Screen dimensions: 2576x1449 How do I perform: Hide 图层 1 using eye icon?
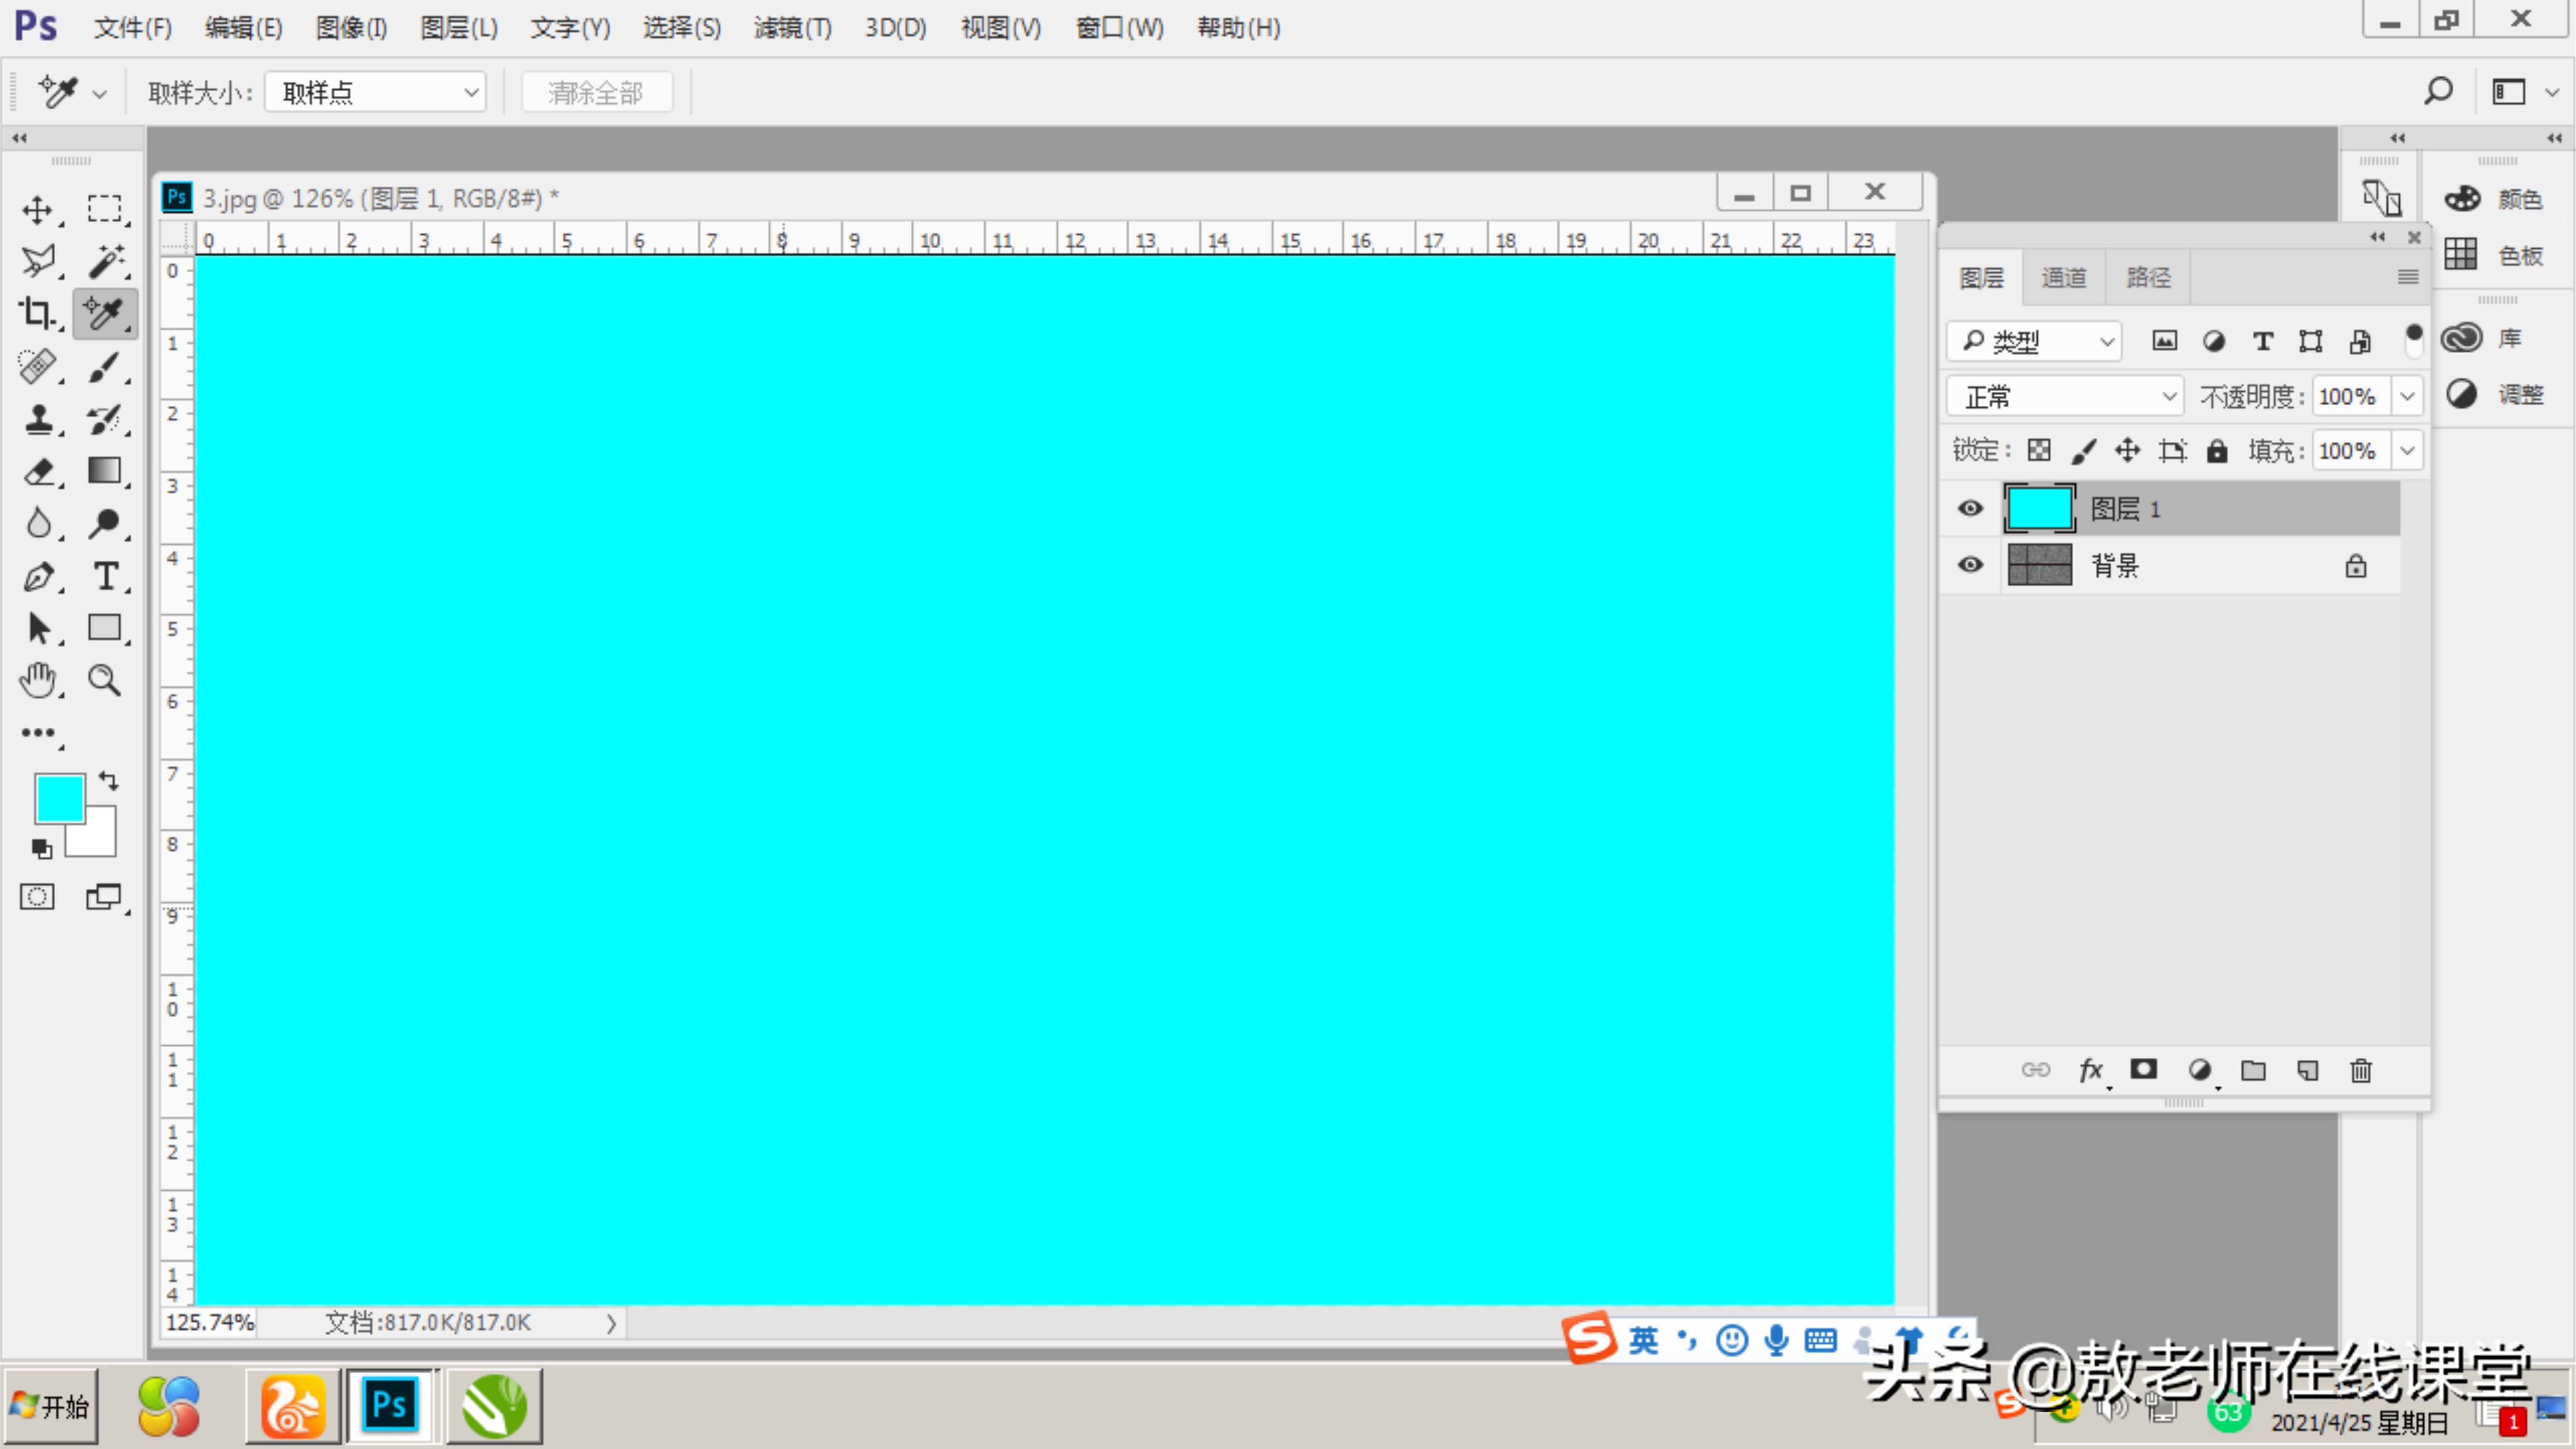[x=1970, y=508]
